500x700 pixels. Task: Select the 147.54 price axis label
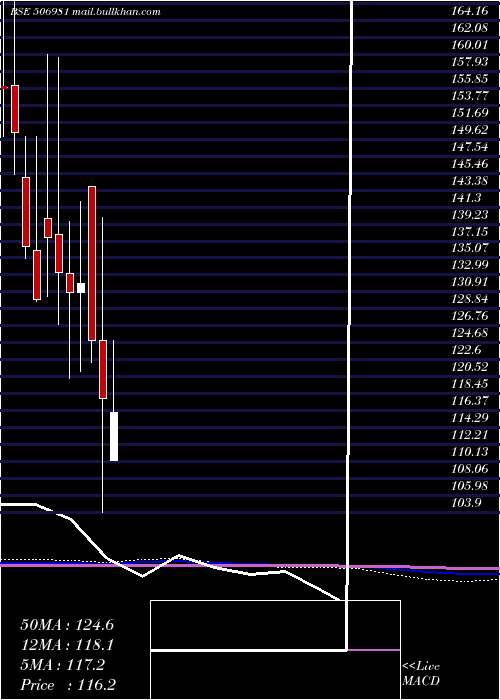click(x=469, y=146)
